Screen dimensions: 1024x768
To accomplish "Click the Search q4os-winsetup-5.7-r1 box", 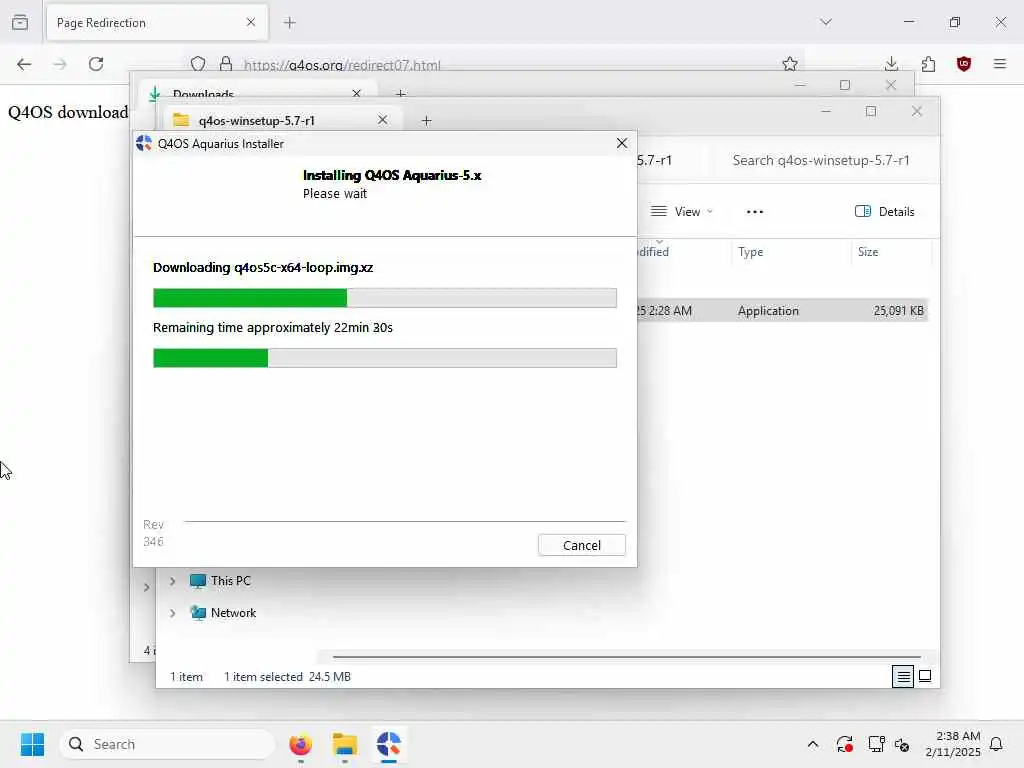I will point(820,161).
